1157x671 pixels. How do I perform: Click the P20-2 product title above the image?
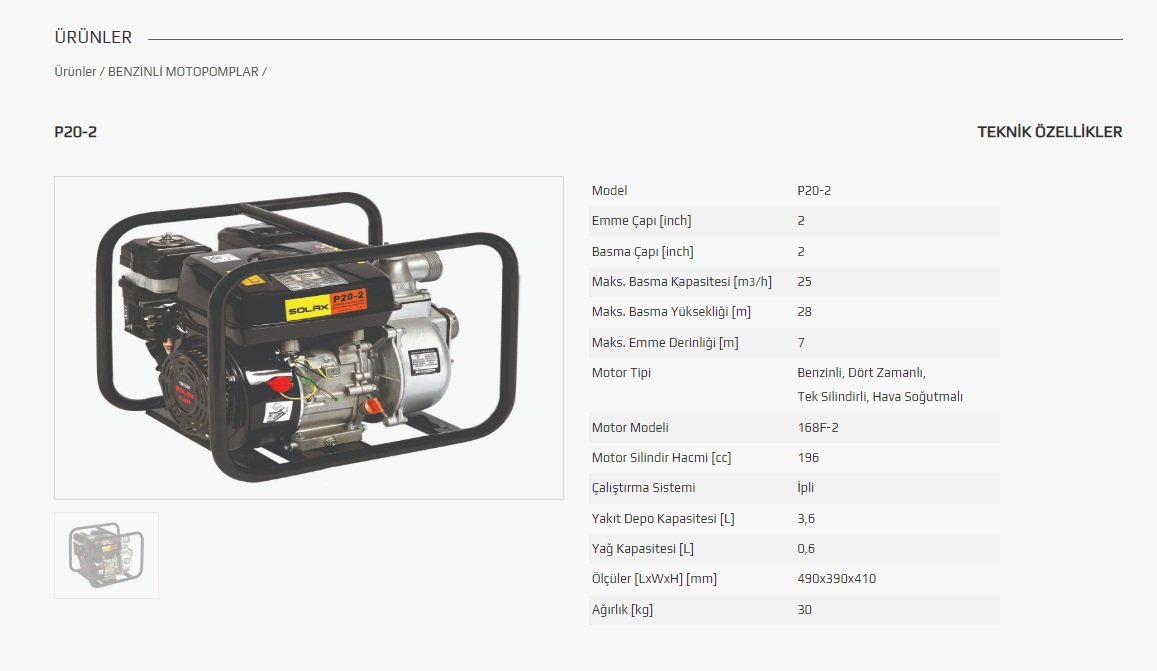[75, 132]
